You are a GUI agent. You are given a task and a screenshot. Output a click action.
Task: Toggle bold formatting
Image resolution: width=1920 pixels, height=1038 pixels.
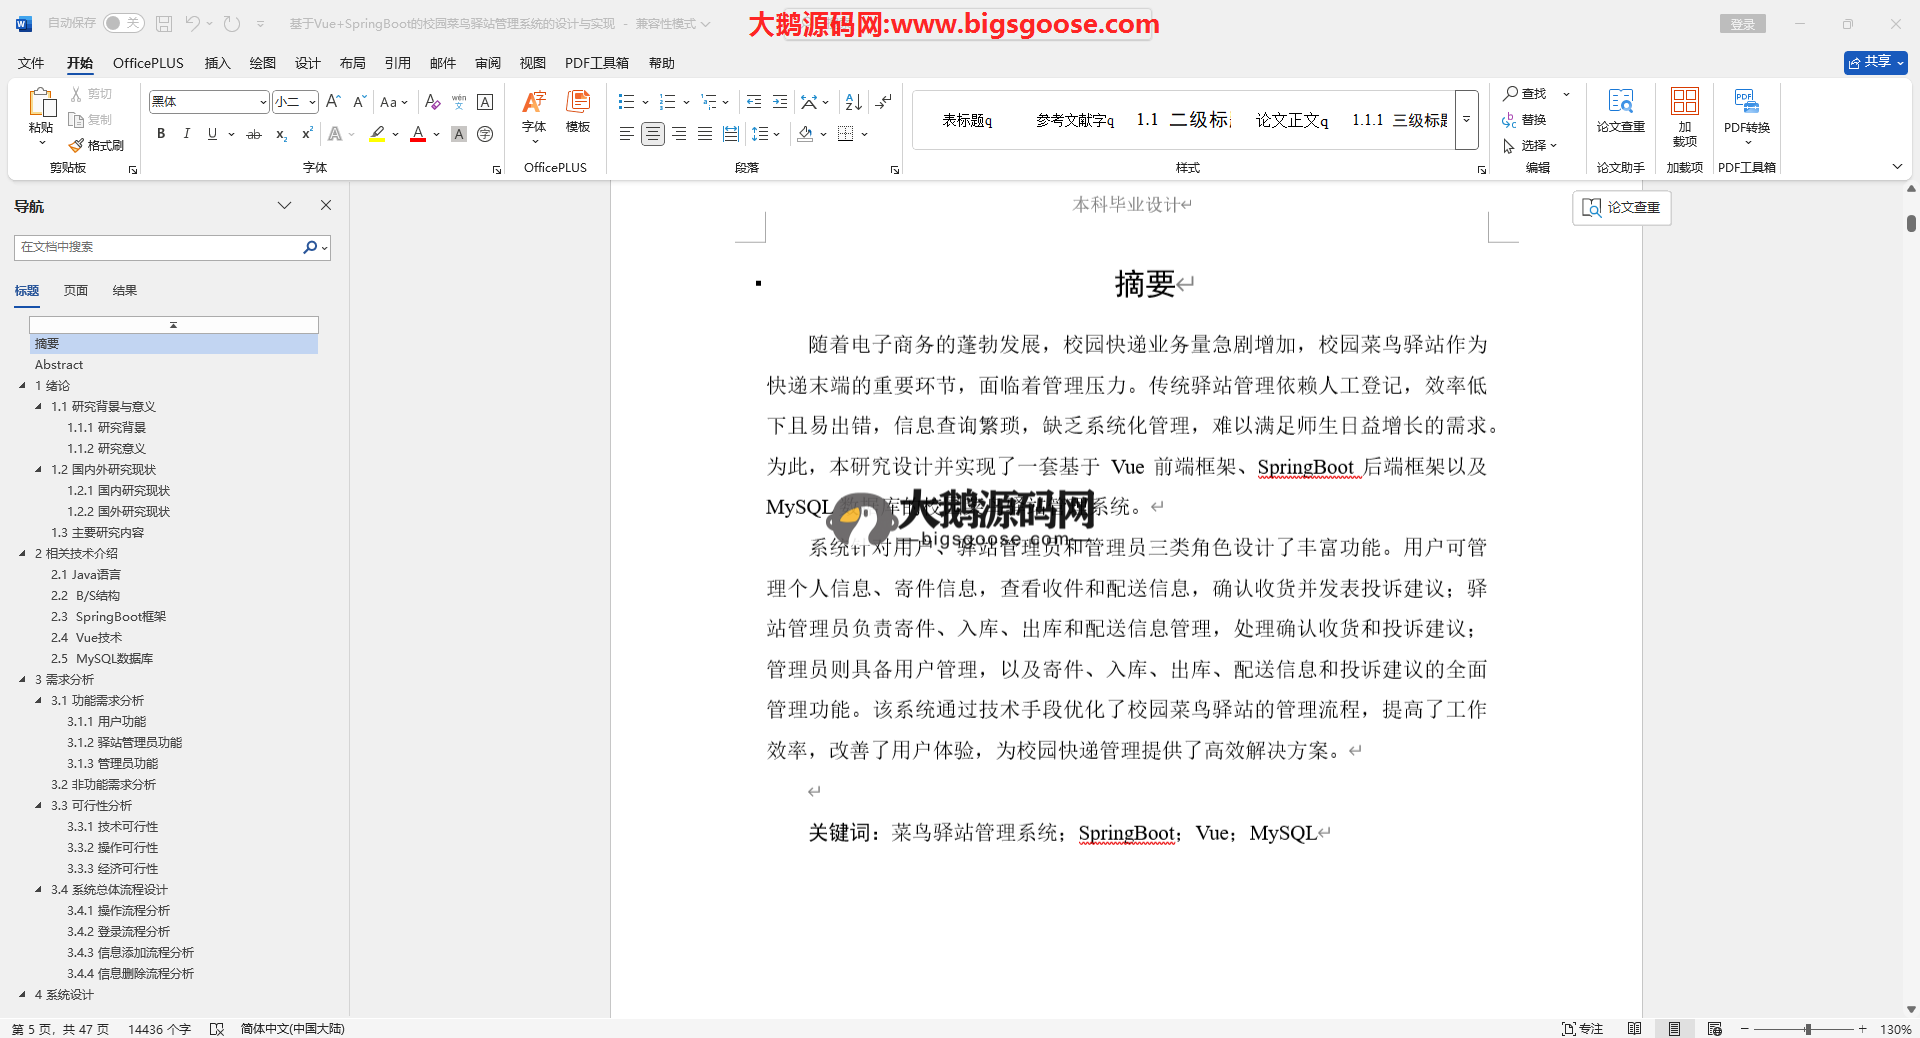tap(161, 134)
